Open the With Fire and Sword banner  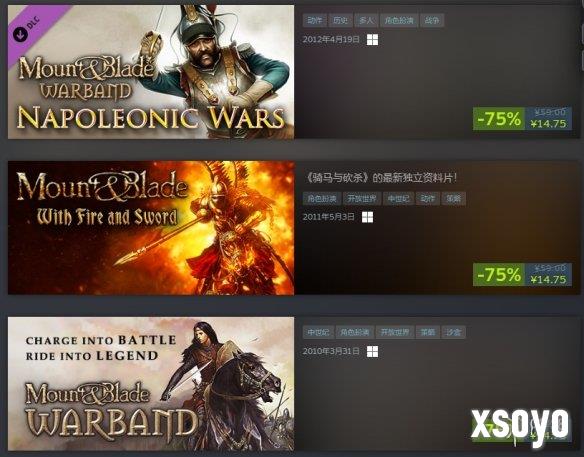151,228
